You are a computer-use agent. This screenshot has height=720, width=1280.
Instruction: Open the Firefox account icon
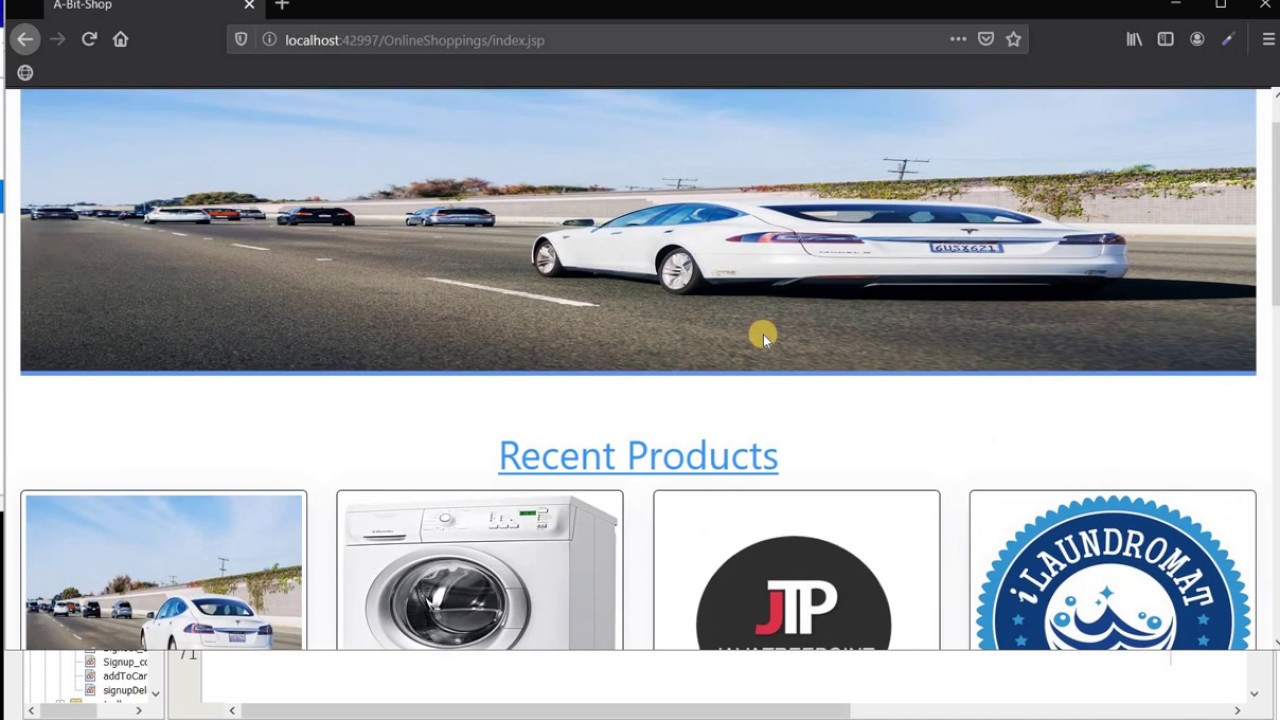1197,39
